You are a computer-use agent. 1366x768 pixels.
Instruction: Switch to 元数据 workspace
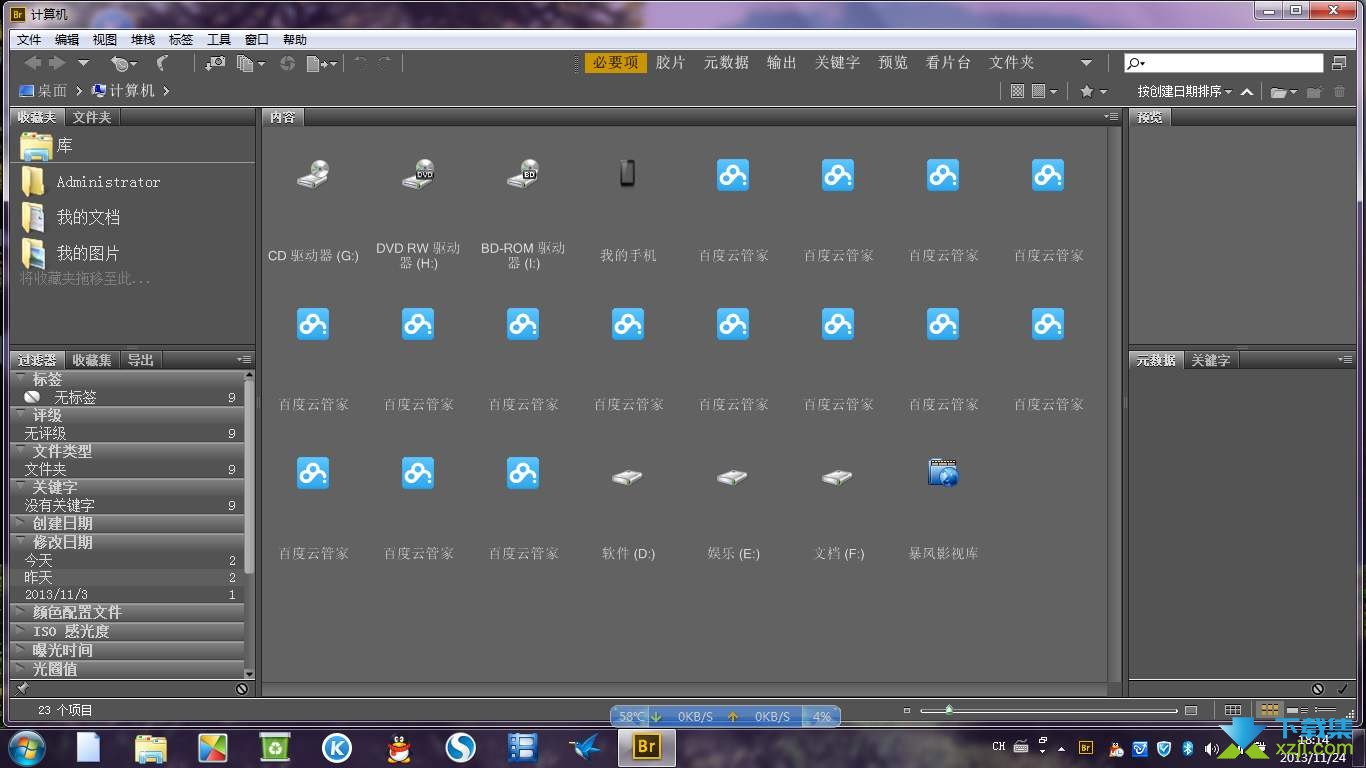pos(726,62)
